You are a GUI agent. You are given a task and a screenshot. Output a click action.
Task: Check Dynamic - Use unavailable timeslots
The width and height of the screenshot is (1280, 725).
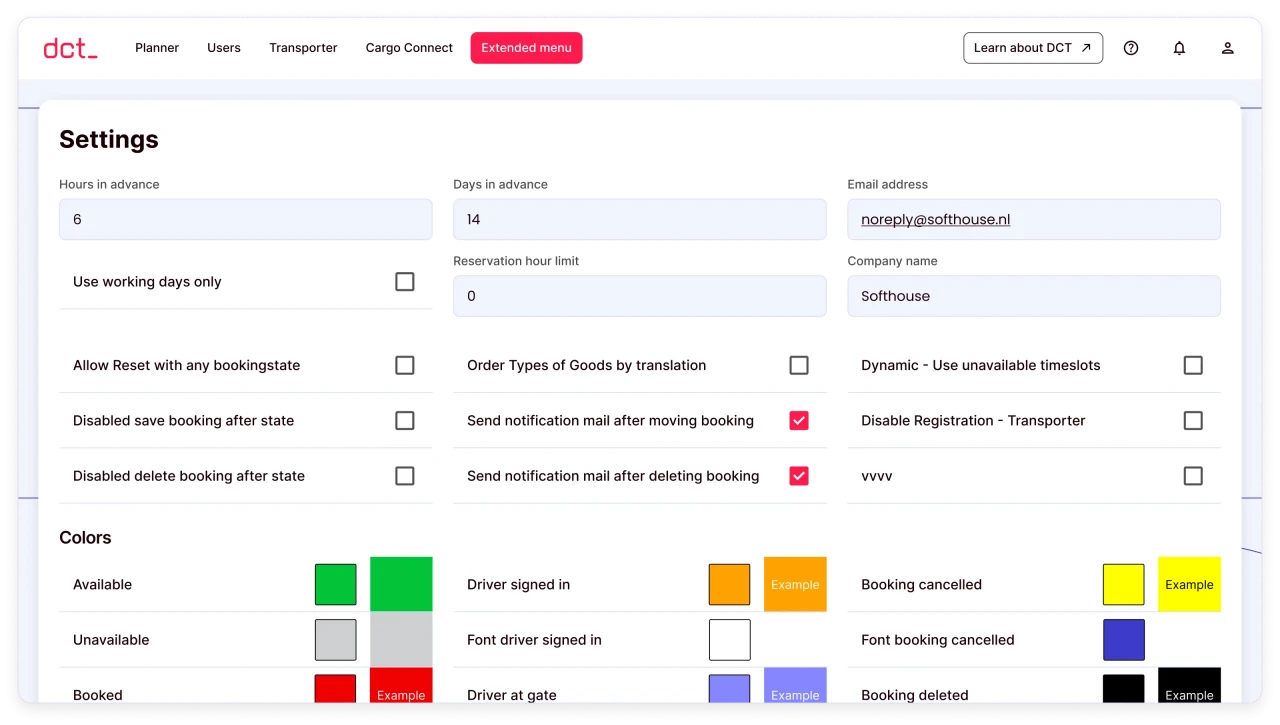(x=1192, y=365)
